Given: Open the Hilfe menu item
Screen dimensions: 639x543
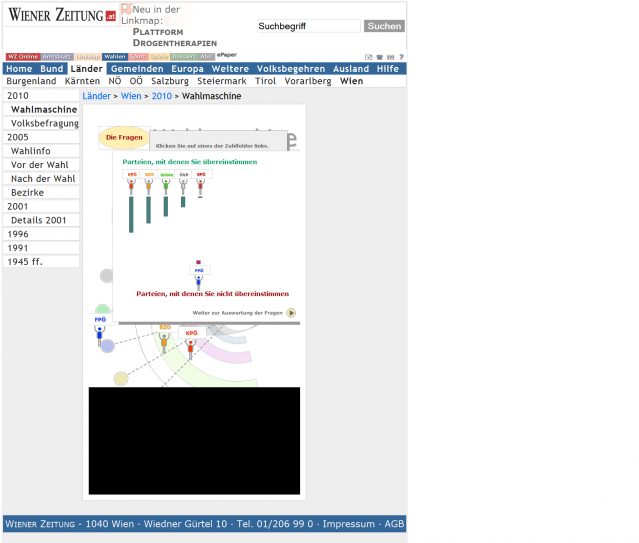Looking at the screenshot, I should [x=388, y=69].
